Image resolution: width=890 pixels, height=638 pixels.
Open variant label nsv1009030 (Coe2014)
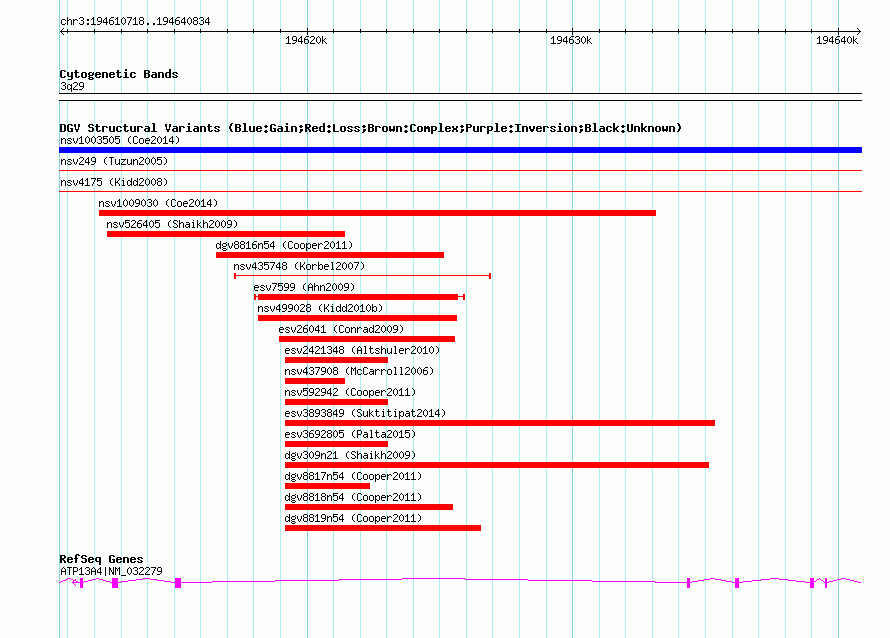158,203
